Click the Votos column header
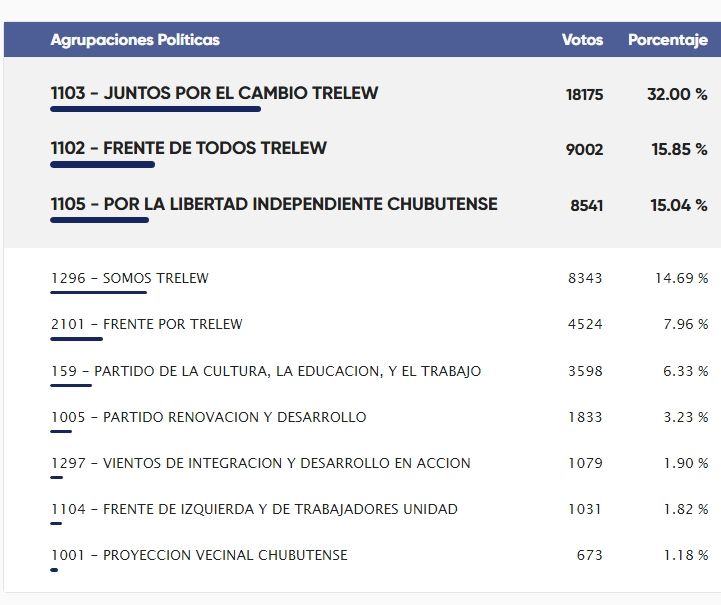Image resolution: width=721 pixels, height=605 pixels. point(582,40)
